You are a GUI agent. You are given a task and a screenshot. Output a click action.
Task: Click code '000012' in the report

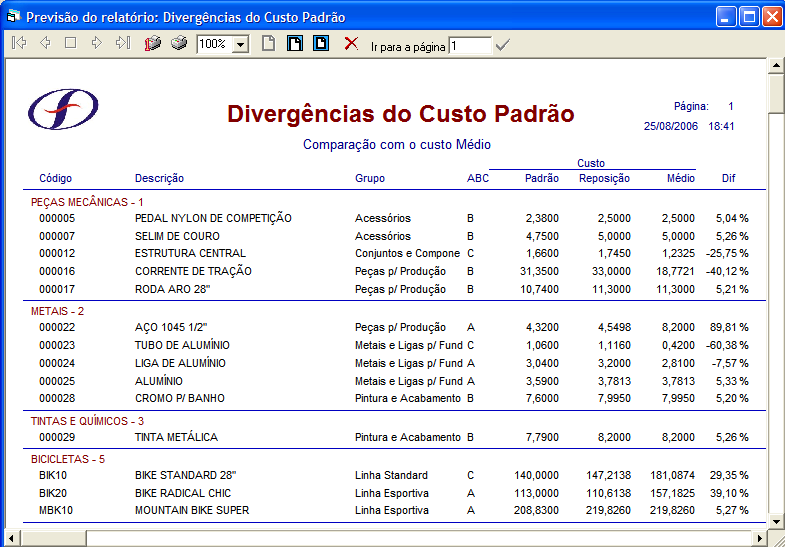(57, 254)
